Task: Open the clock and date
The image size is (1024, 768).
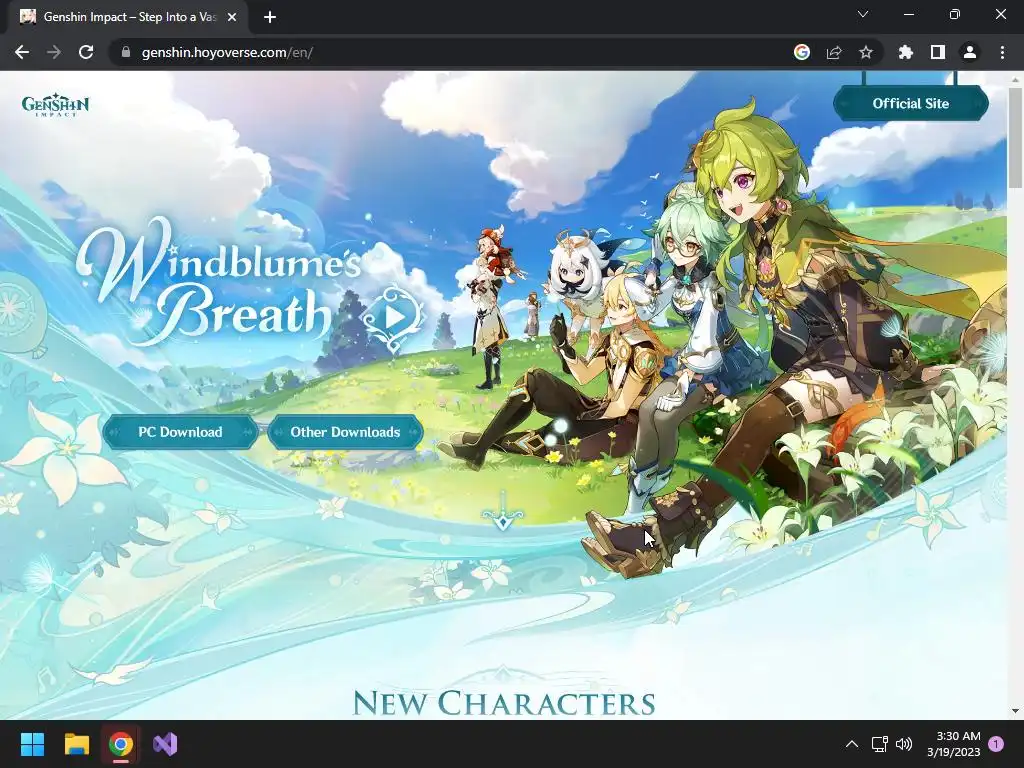Action: (953, 744)
